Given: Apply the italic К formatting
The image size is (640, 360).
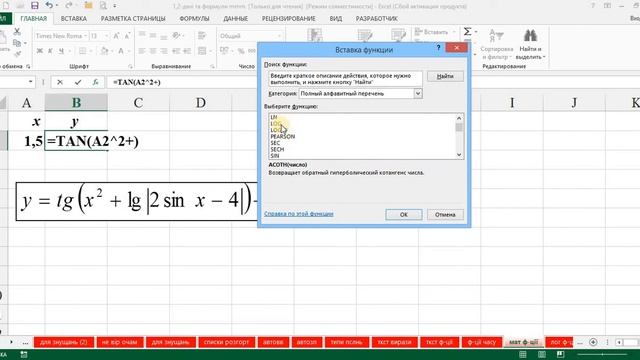Looking at the screenshot, I should click(50, 51).
